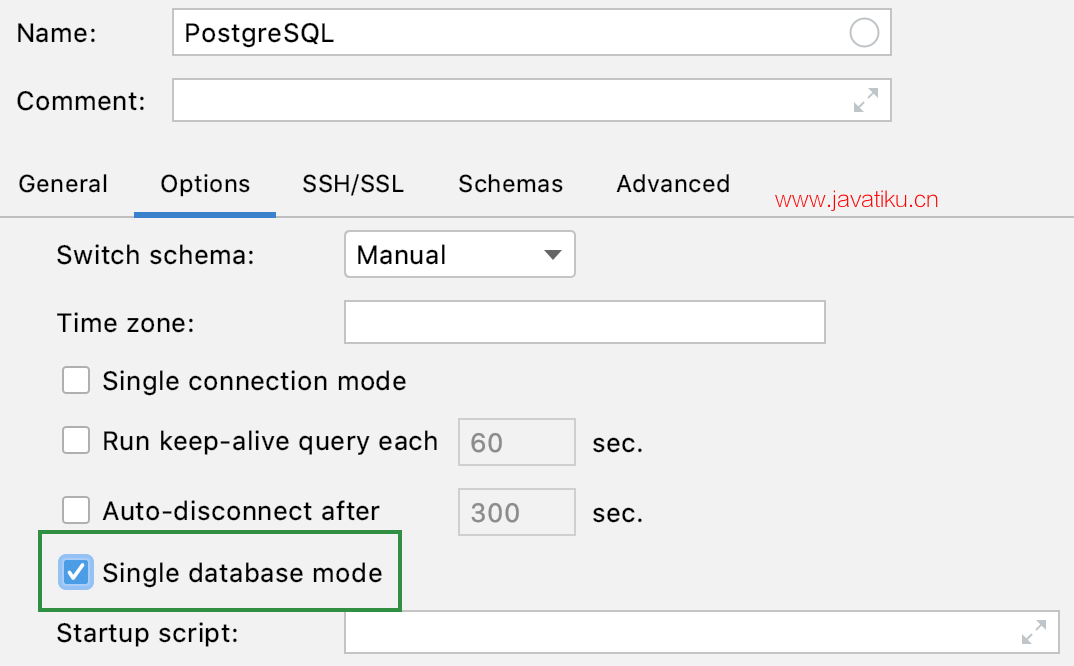Image resolution: width=1074 pixels, height=666 pixels.
Task: Switch to the General tab
Action: click(x=63, y=184)
